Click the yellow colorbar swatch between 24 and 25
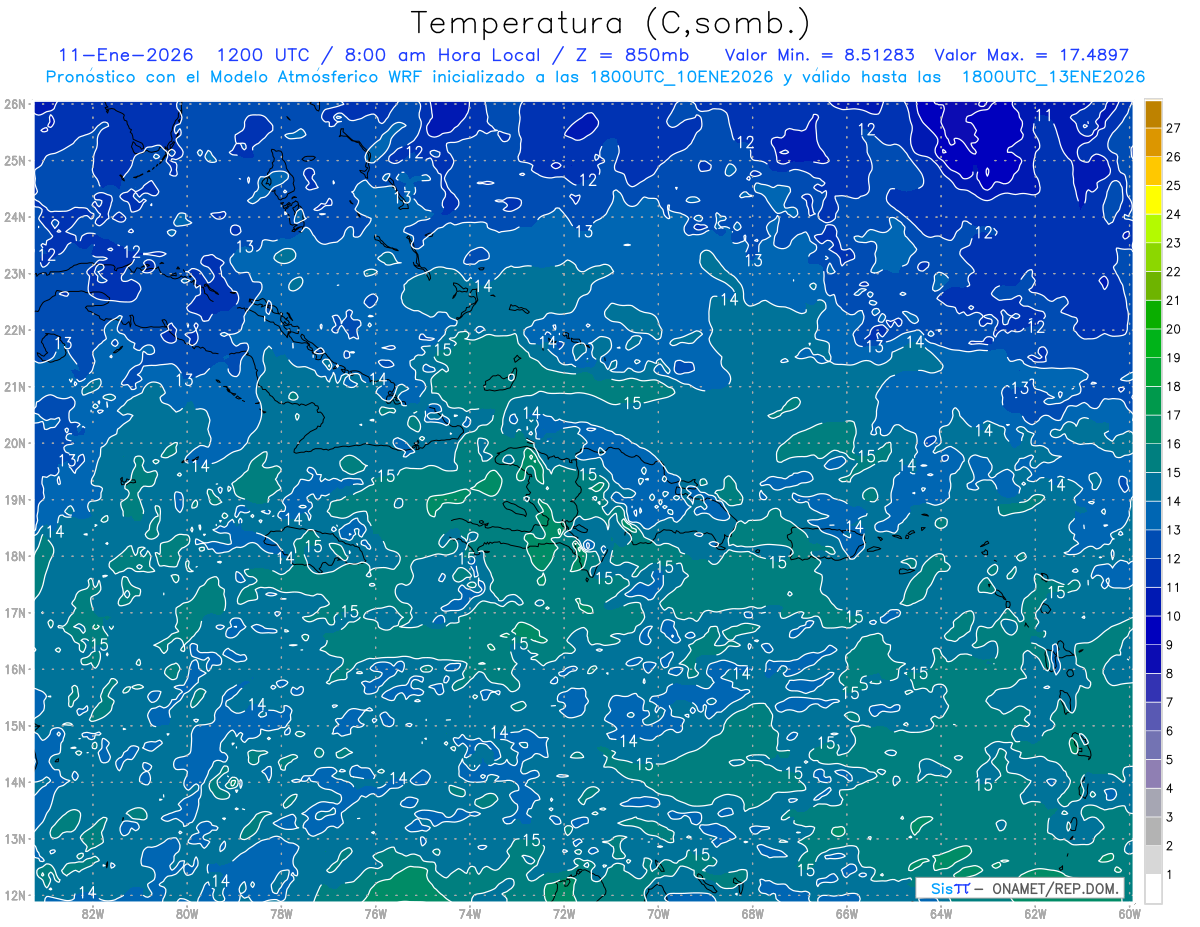The width and height of the screenshot is (1200, 927). tap(1153, 199)
